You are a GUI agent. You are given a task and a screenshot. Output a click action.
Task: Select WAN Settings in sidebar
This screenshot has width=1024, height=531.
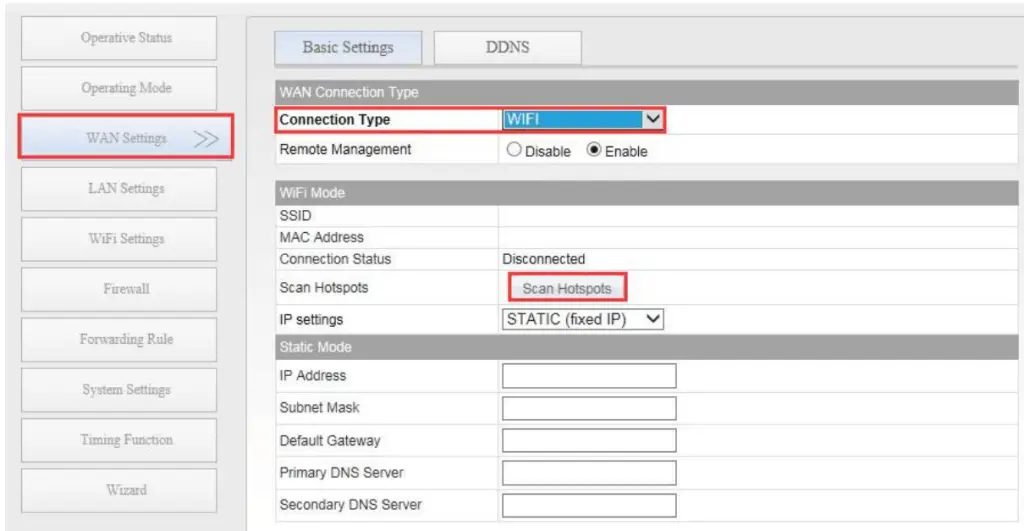[126, 138]
